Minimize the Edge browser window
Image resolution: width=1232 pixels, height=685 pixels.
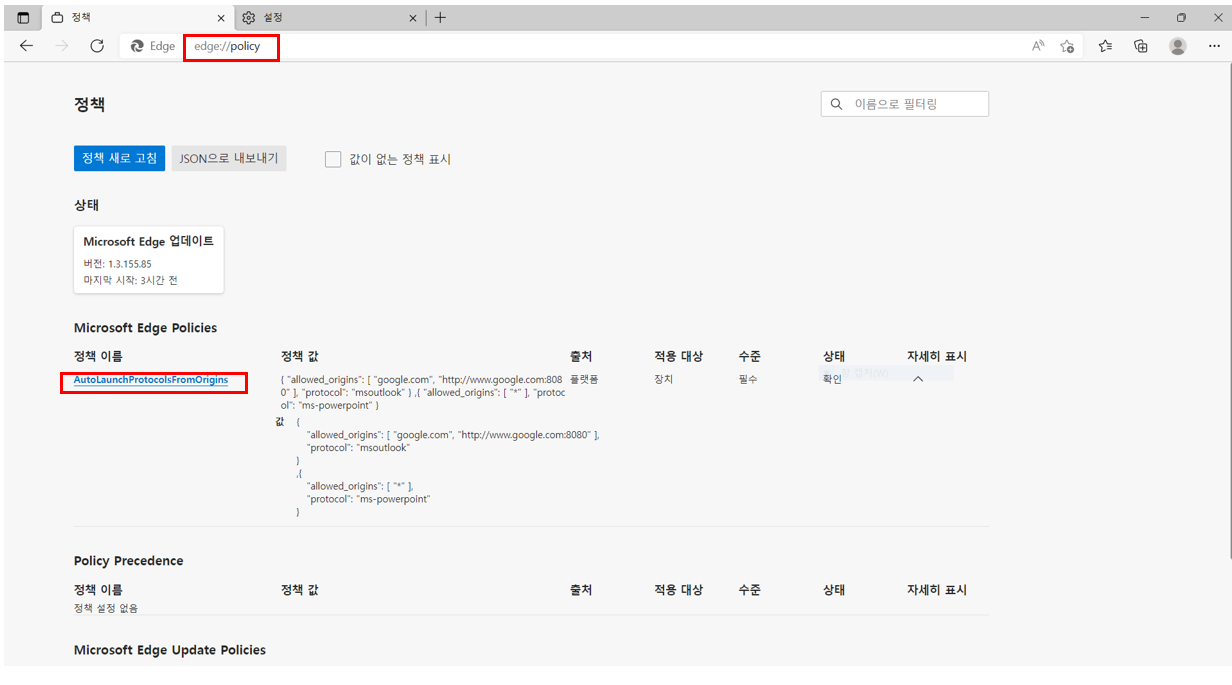pos(1144,17)
